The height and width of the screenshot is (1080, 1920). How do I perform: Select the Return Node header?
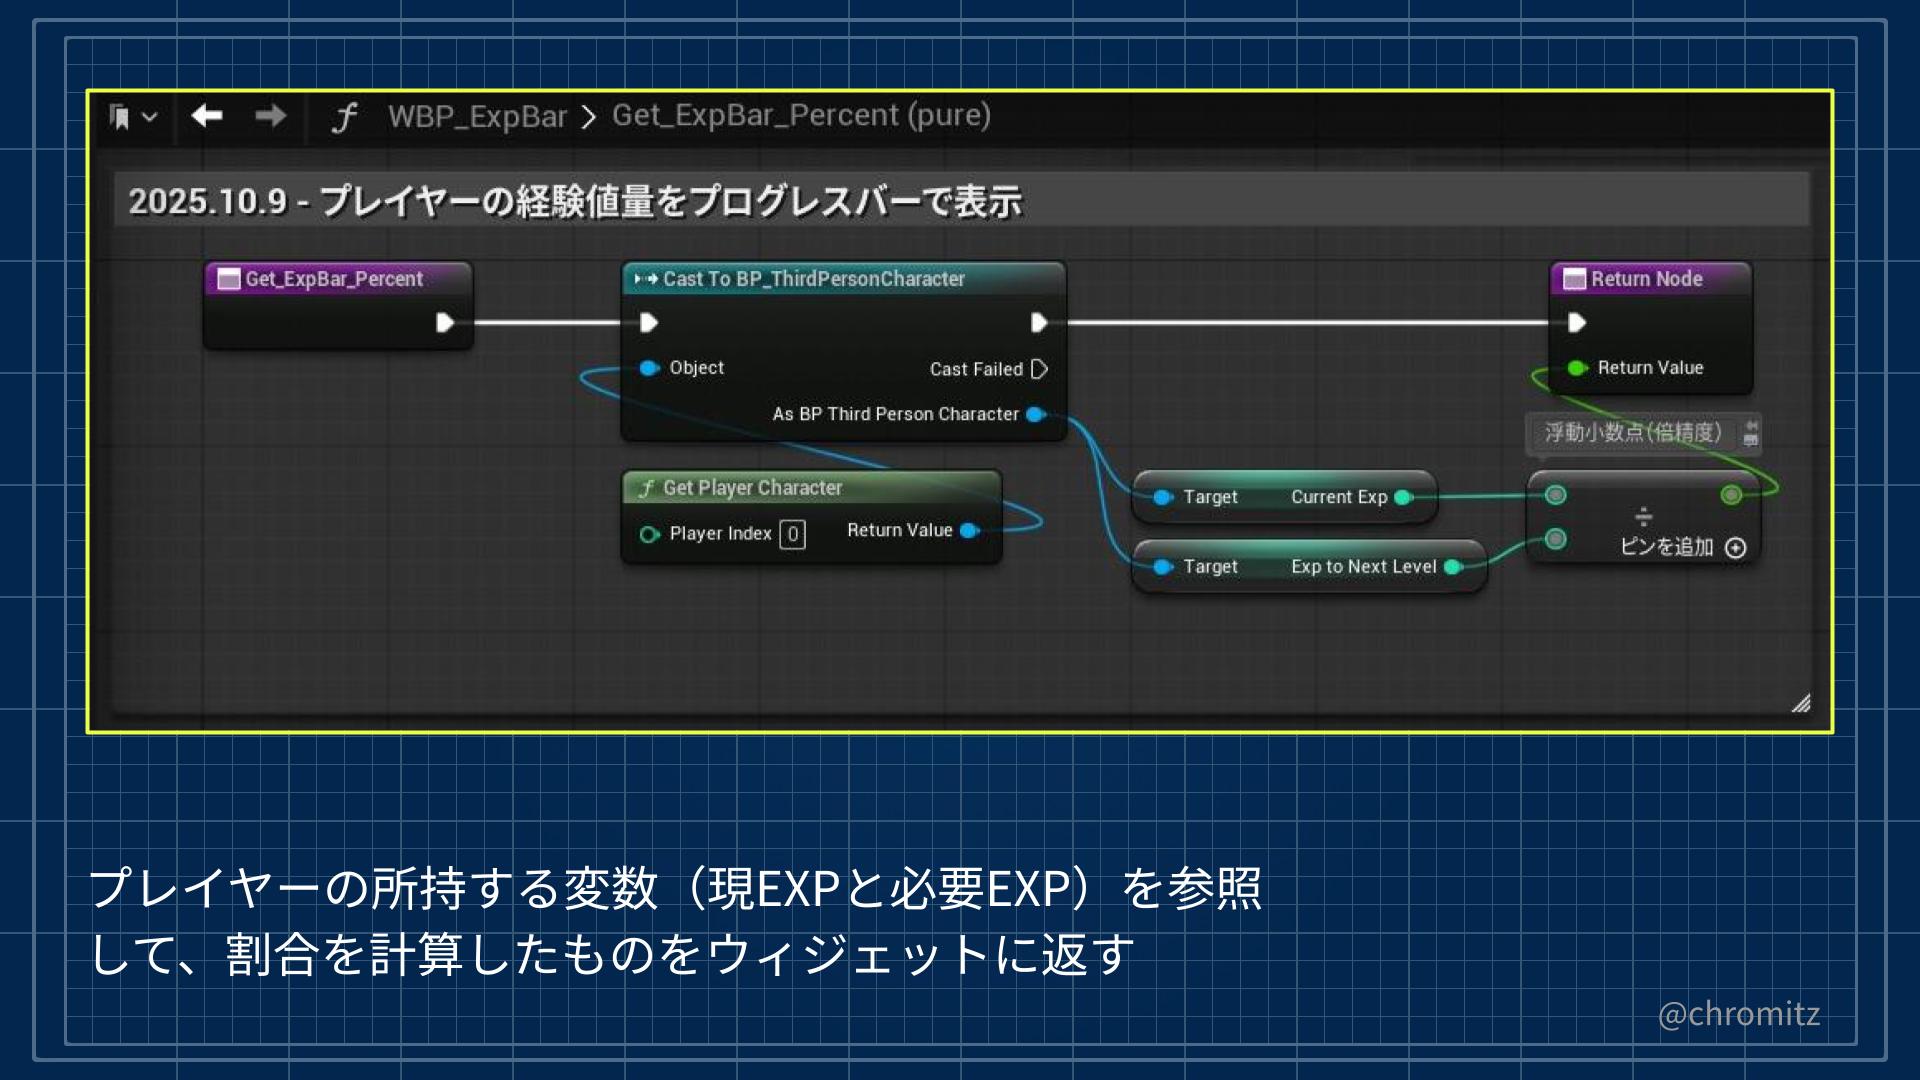1650,279
